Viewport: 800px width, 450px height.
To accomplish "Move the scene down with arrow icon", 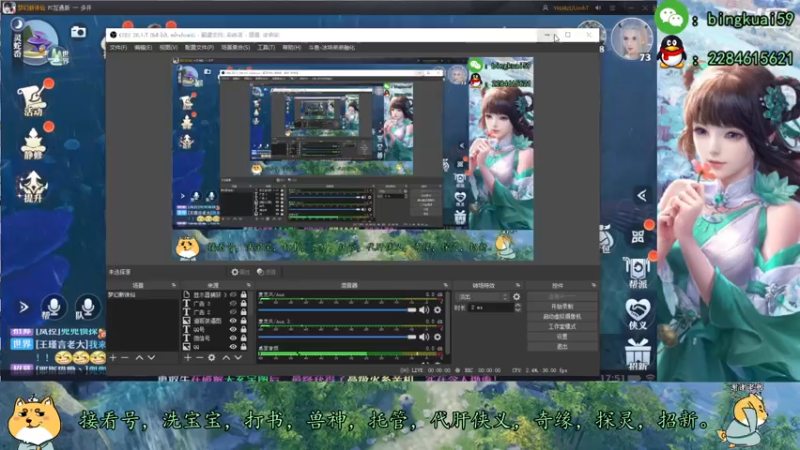I will 152,358.
